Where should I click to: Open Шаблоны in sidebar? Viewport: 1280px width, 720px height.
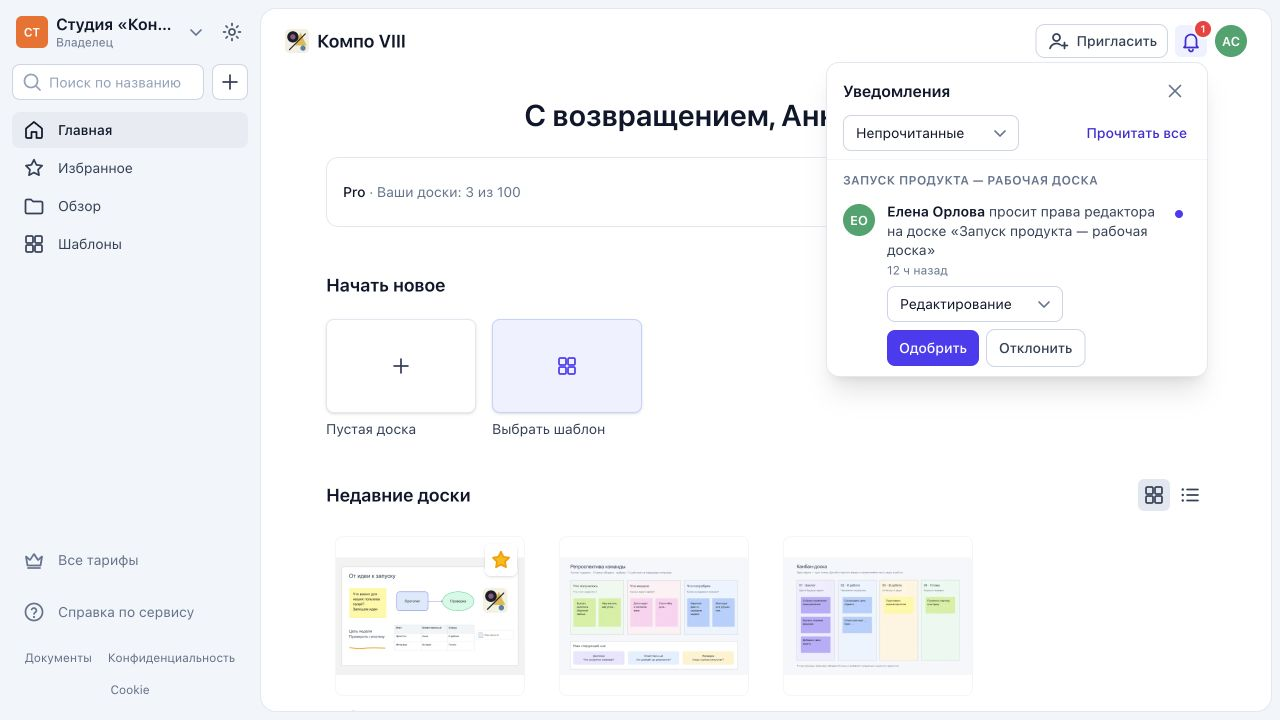pyautogui.click(x=130, y=244)
